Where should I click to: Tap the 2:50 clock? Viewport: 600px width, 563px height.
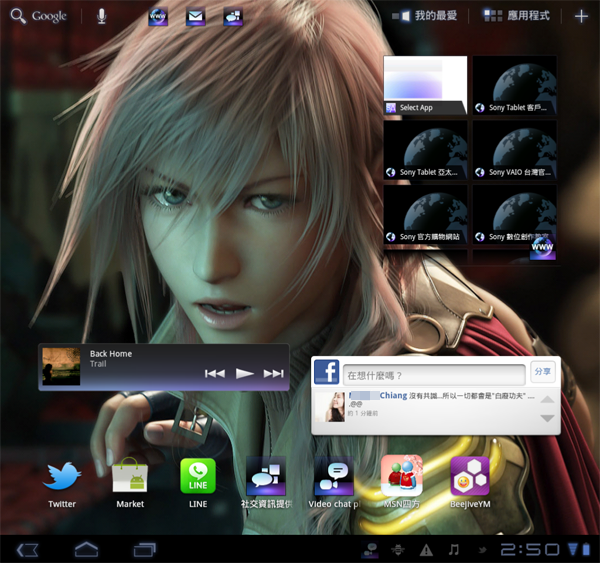(x=530, y=550)
